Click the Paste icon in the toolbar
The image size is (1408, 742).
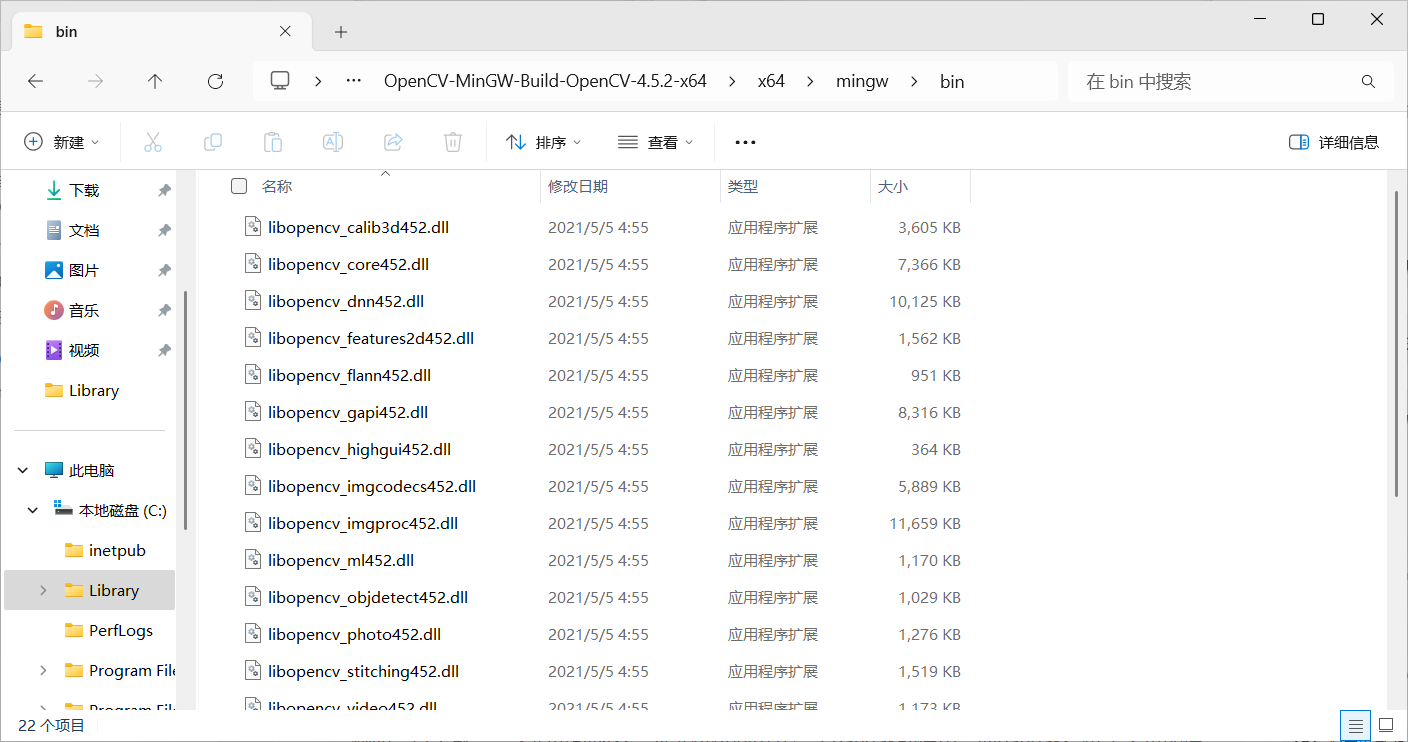(x=272, y=142)
